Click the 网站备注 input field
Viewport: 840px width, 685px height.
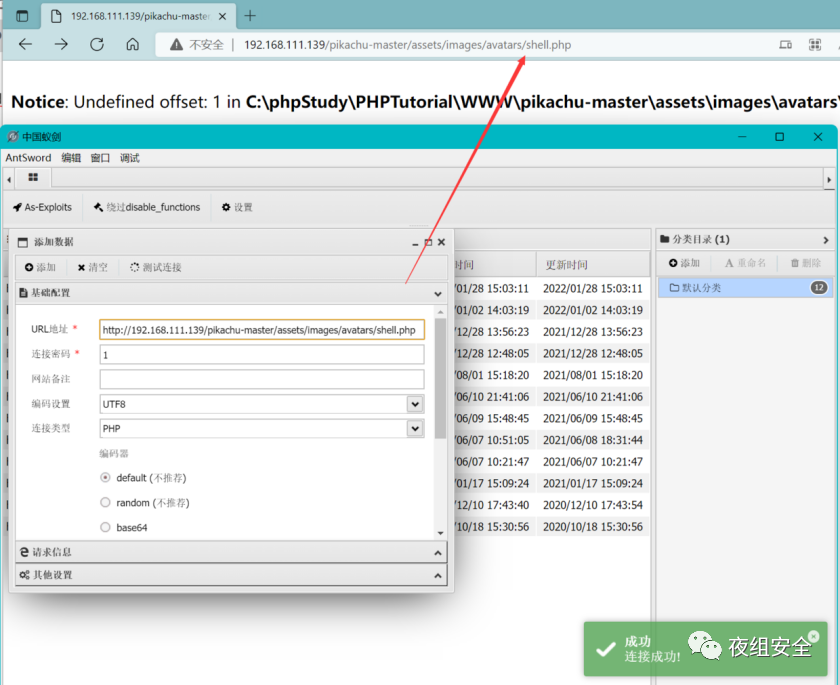coord(262,379)
